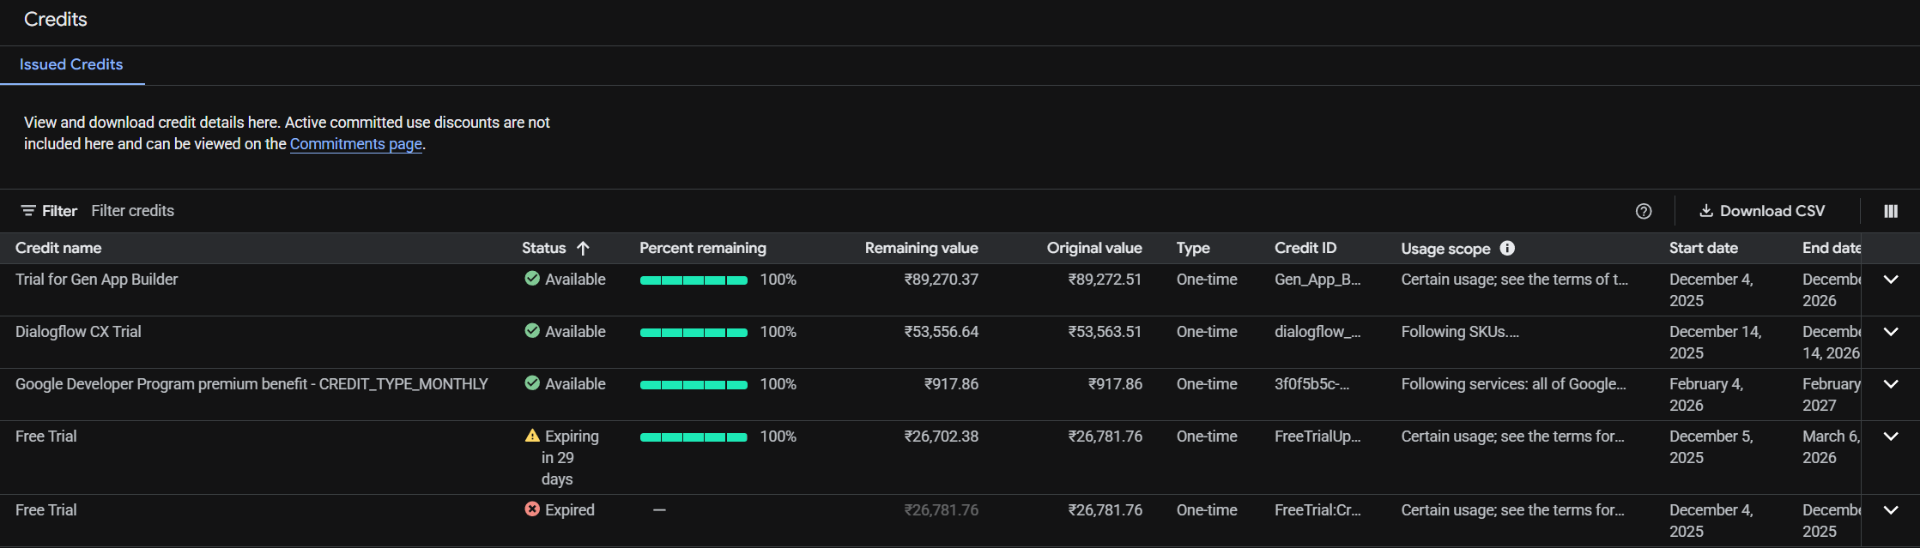This screenshot has width=1920, height=548.
Task: Click the Dialogflow CX Trial available checkmark
Action: (x=532, y=331)
